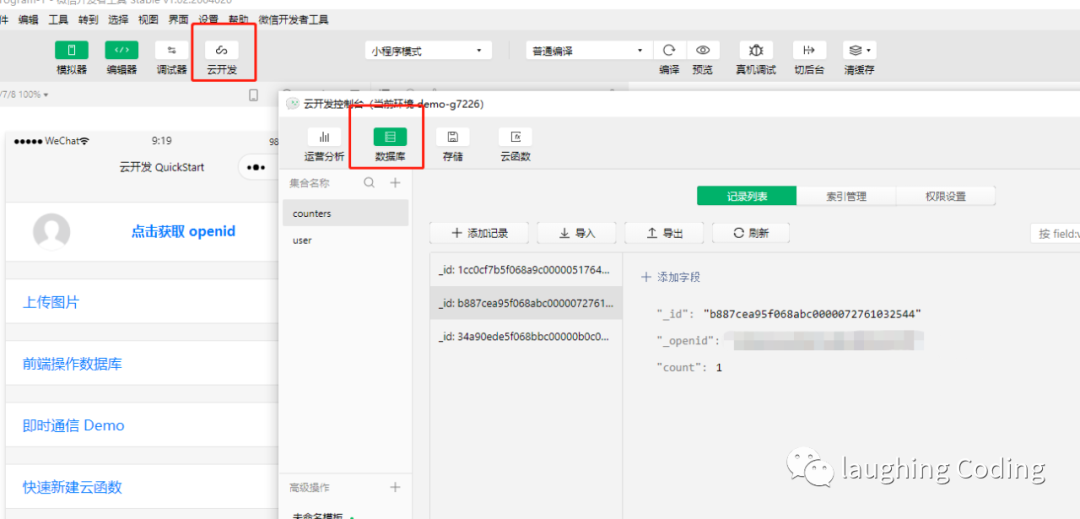This screenshot has height=519, width=1080.
Task: Open 云开发 cloud development console
Action: 222,50
